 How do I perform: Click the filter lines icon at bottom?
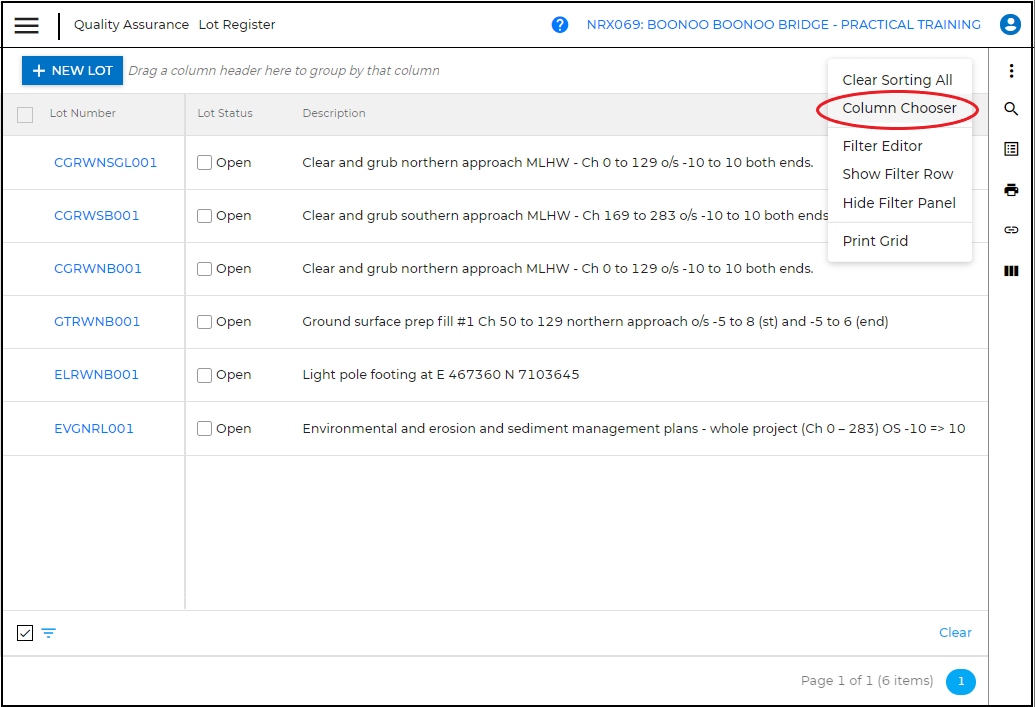[48, 633]
